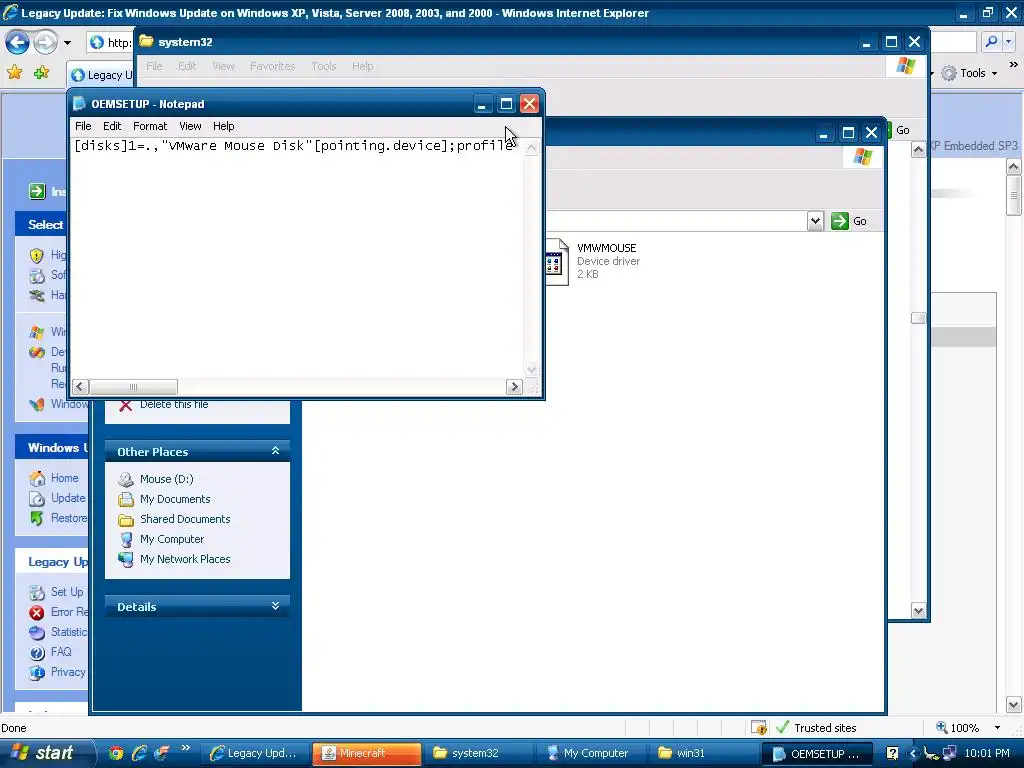Image resolution: width=1024 pixels, height=768 pixels.
Task: Click the Internet Explorer Forward button
Action: 45,43
